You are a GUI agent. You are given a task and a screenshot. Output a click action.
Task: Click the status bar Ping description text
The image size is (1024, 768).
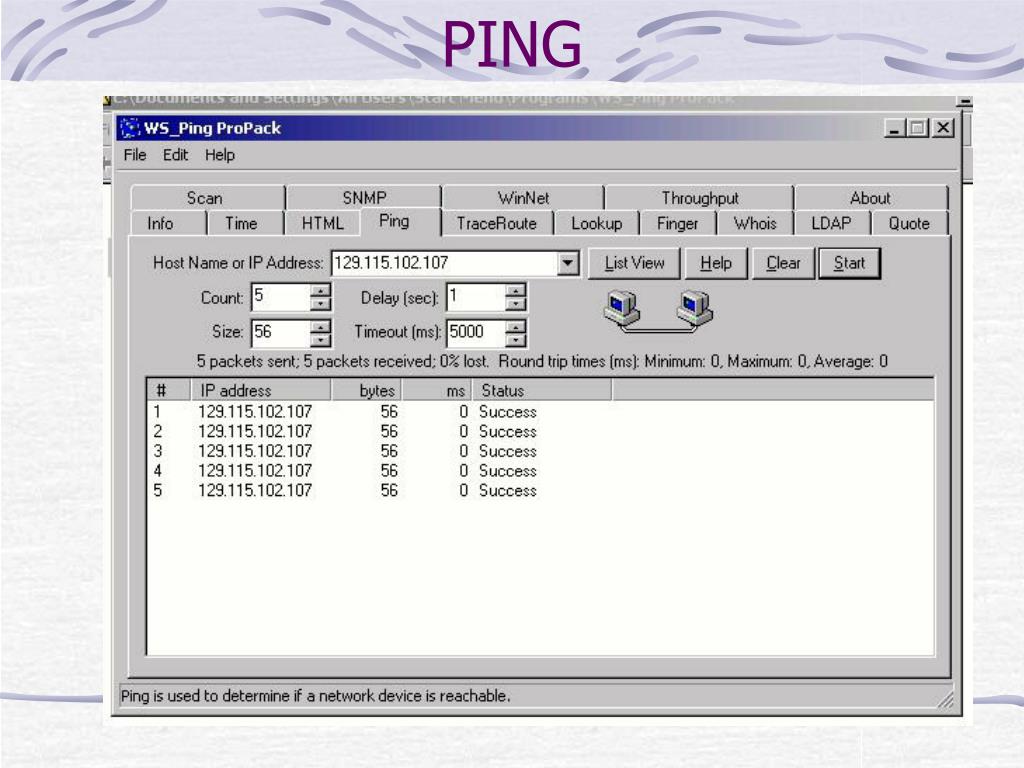[315, 696]
